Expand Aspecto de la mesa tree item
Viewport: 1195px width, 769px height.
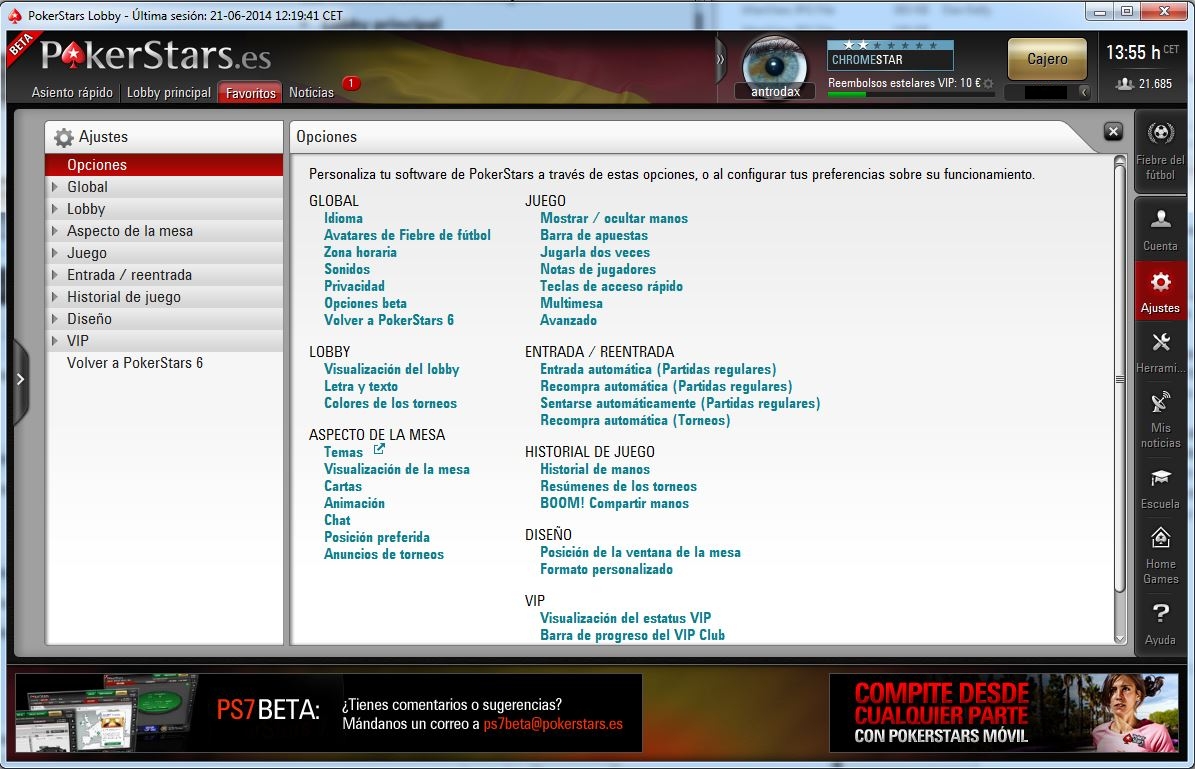(x=55, y=231)
